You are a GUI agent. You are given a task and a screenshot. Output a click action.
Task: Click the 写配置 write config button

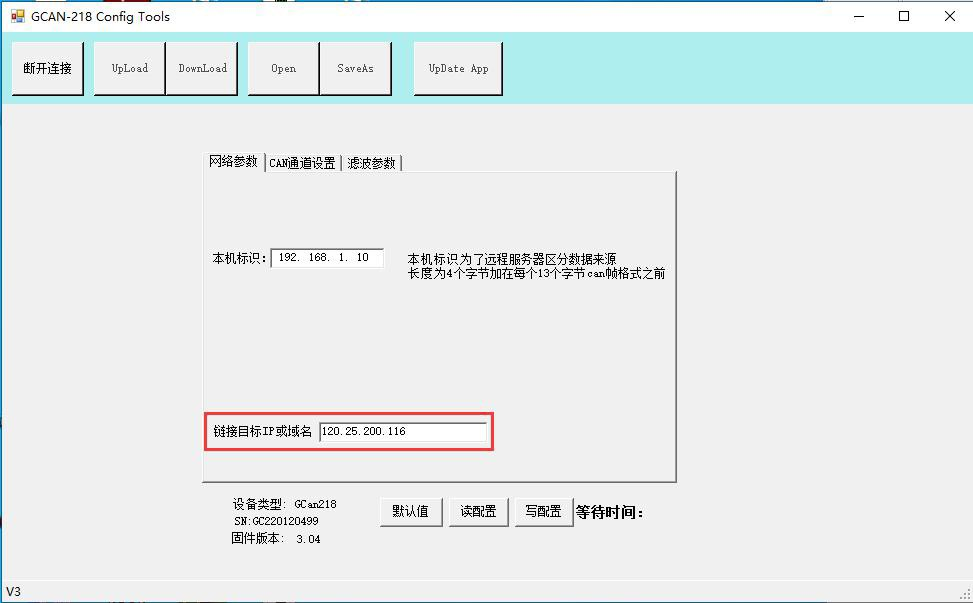click(543, 511)
